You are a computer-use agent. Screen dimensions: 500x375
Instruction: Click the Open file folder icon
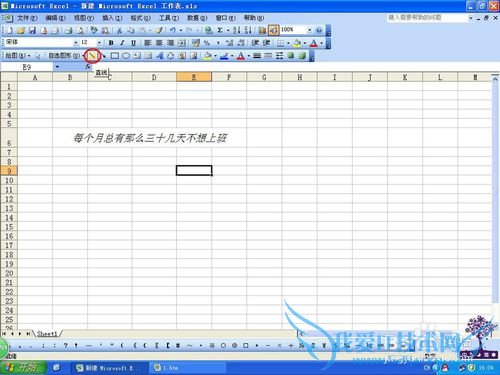pos(21,30)
